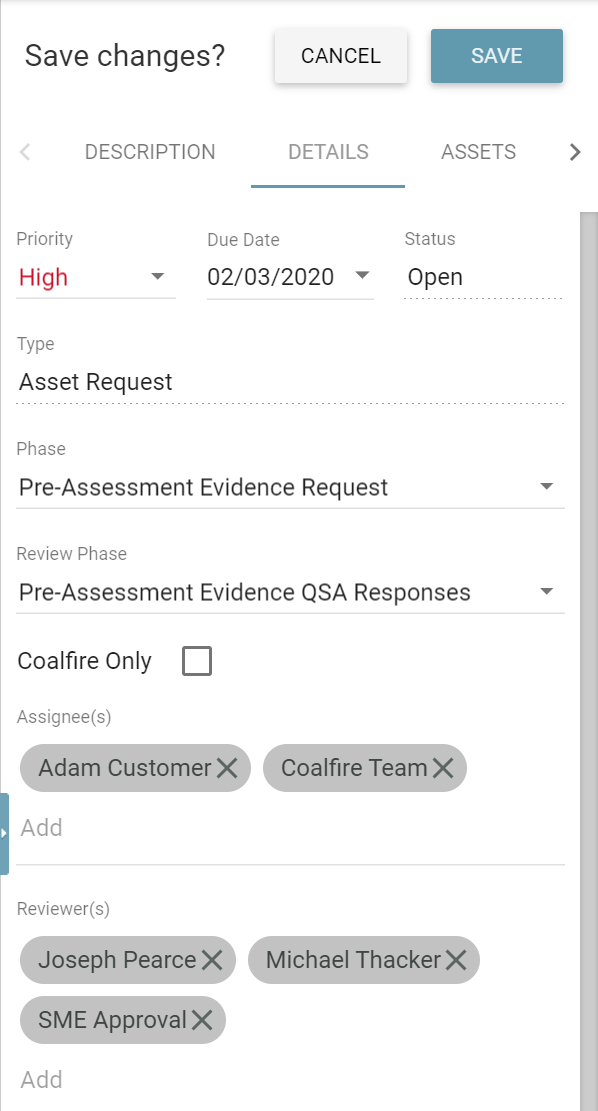This screenshot has height=1111, width=598.
Task: Expand the Phase dropdown
Action: 290,487
